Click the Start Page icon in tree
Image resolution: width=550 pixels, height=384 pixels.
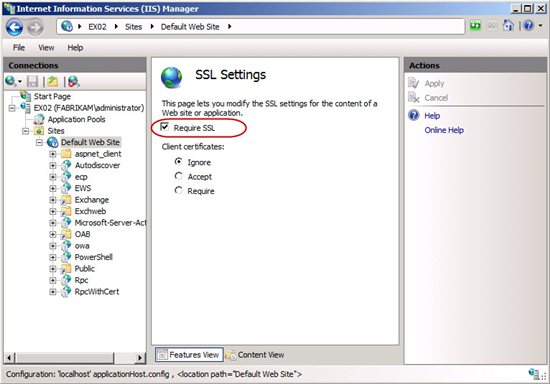coord(25,95)
